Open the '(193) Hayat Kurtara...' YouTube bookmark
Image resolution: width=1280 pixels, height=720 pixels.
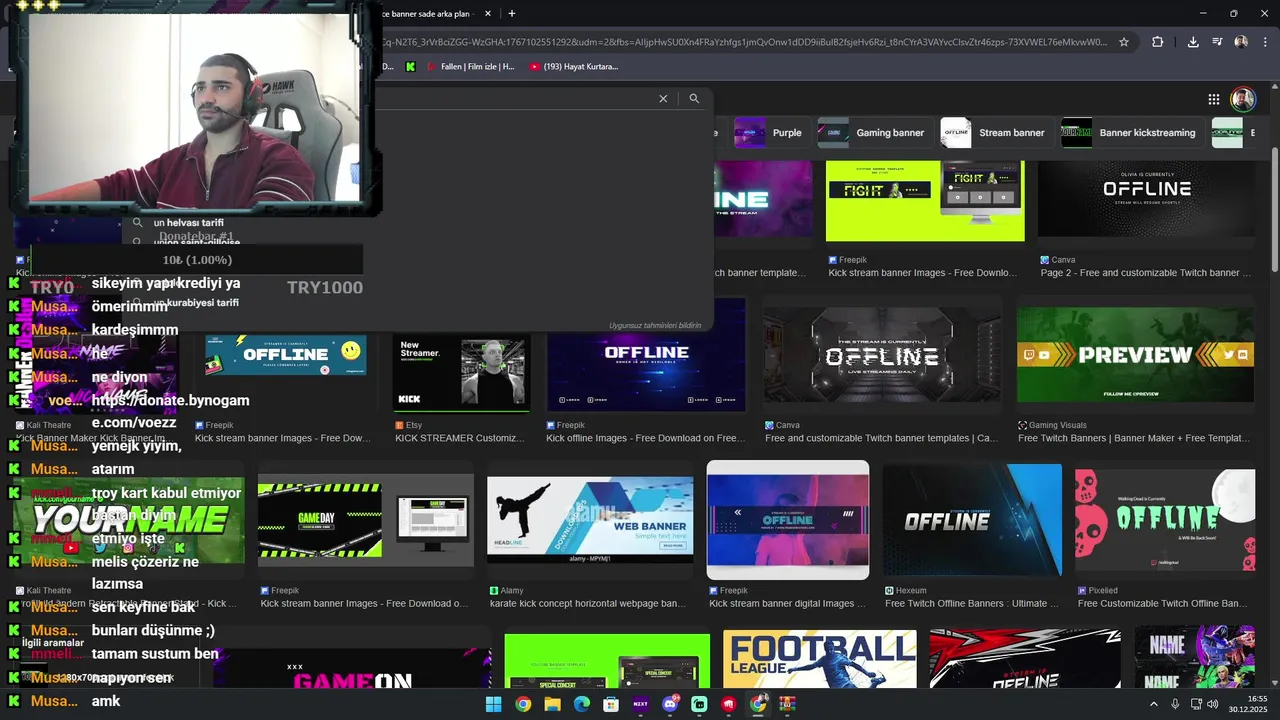tap(574, 67)
